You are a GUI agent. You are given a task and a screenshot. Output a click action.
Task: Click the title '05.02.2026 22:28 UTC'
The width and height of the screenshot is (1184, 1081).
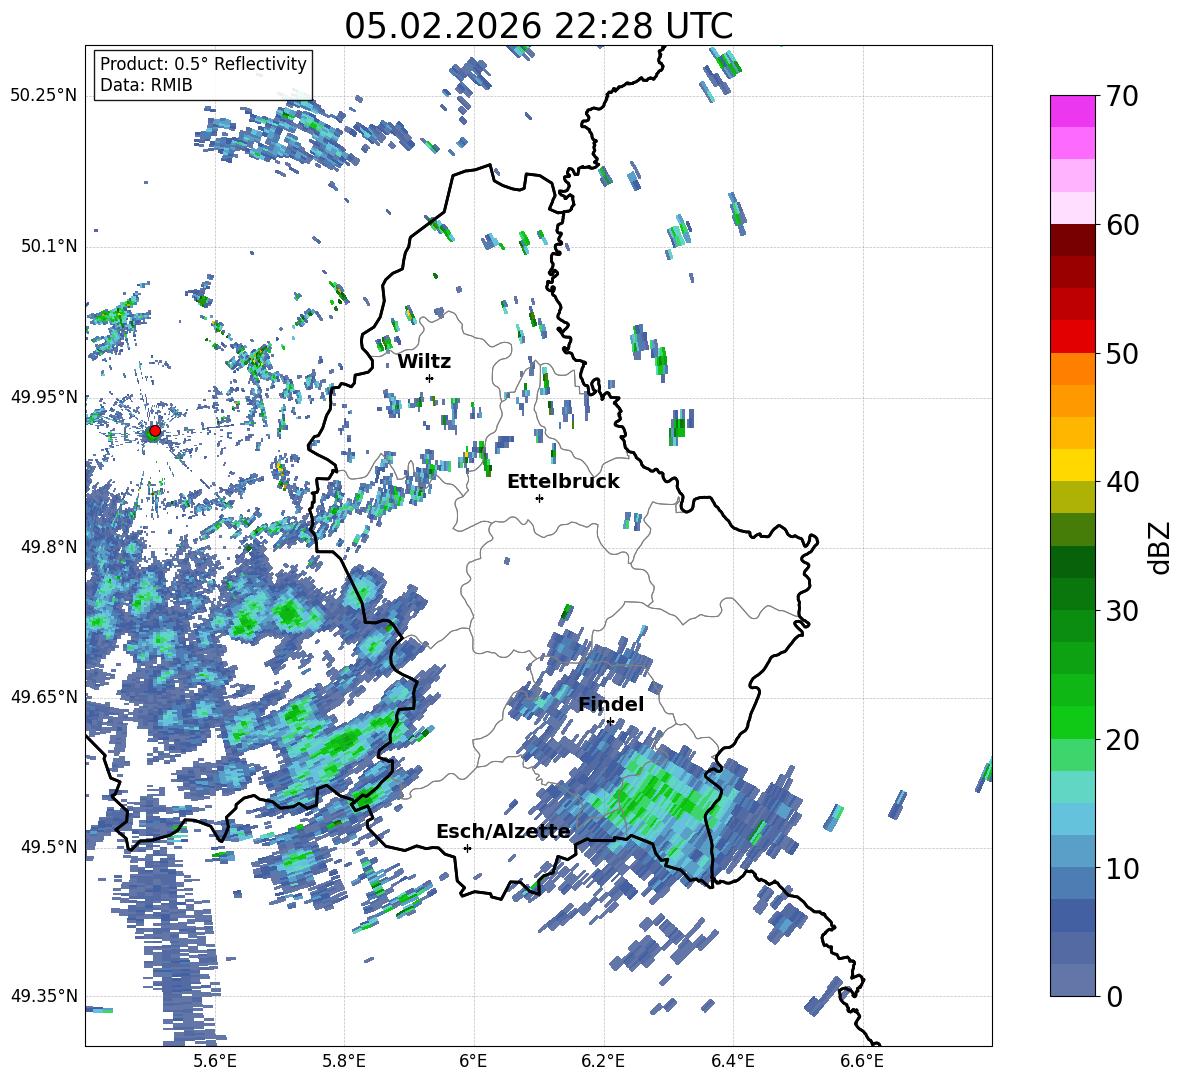point(538,26)
